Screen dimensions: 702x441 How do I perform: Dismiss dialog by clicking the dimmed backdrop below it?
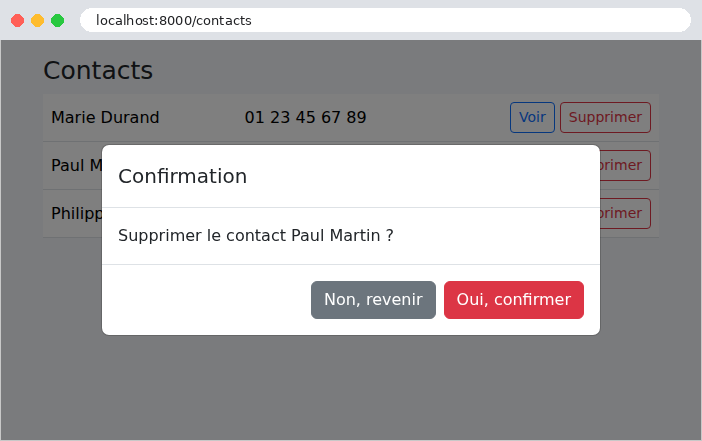coord(351,387)
